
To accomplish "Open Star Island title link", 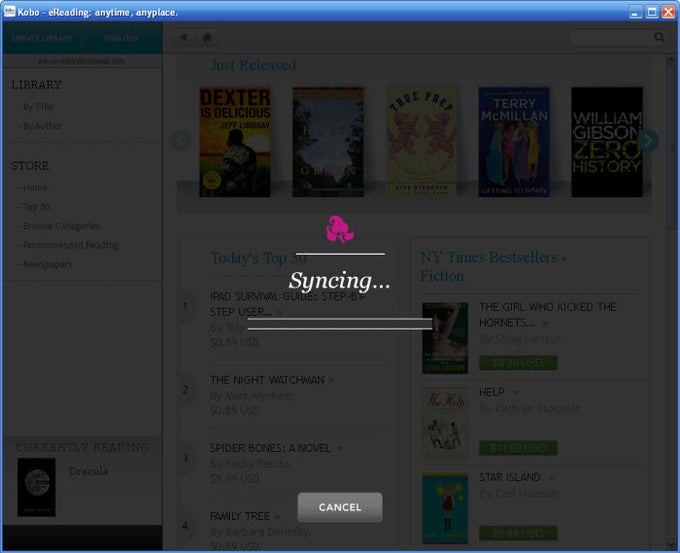I will click(x=510, y=477).
